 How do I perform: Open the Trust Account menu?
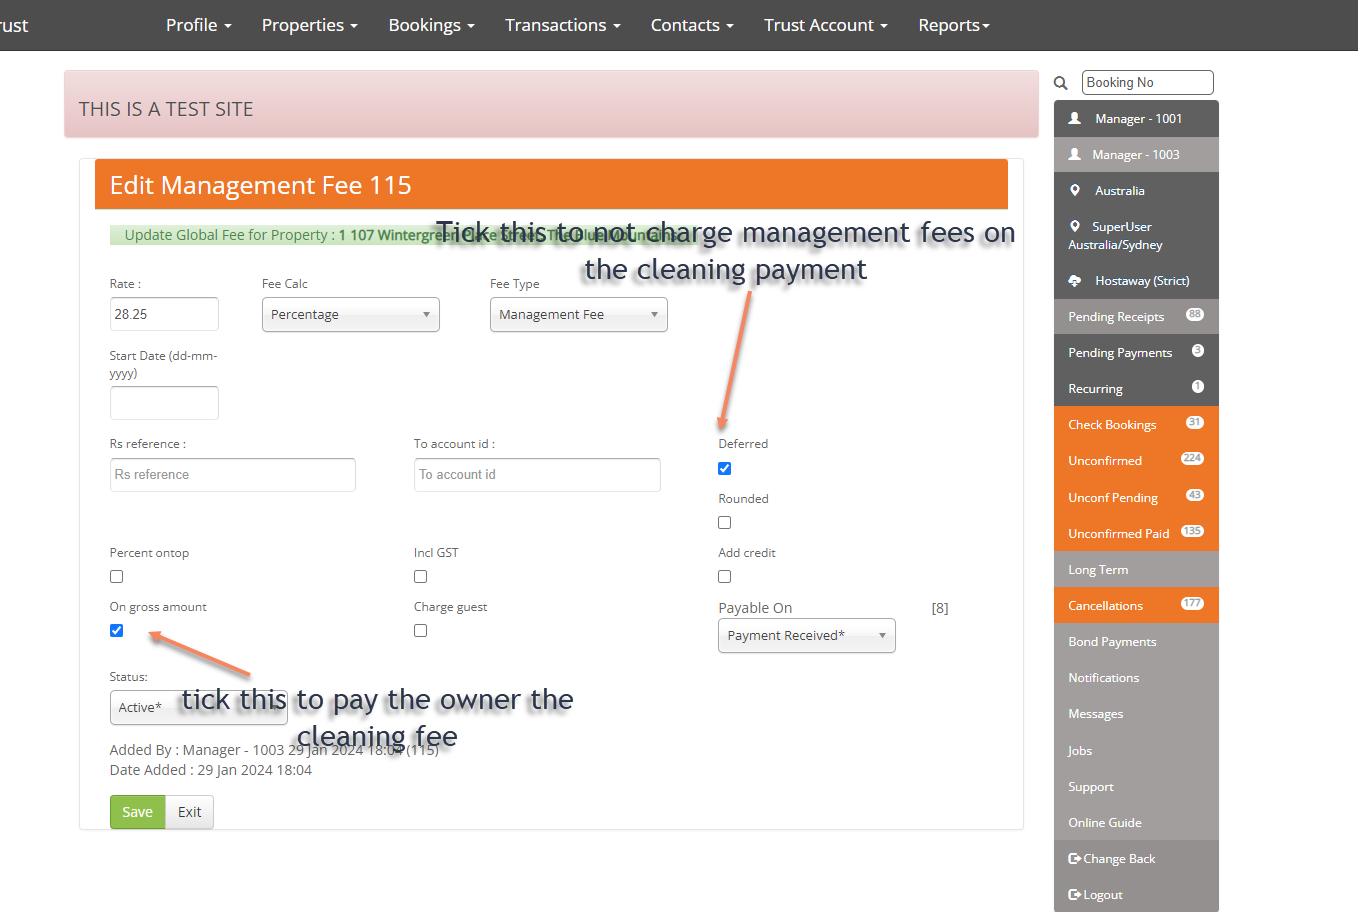tap(825, 25)
